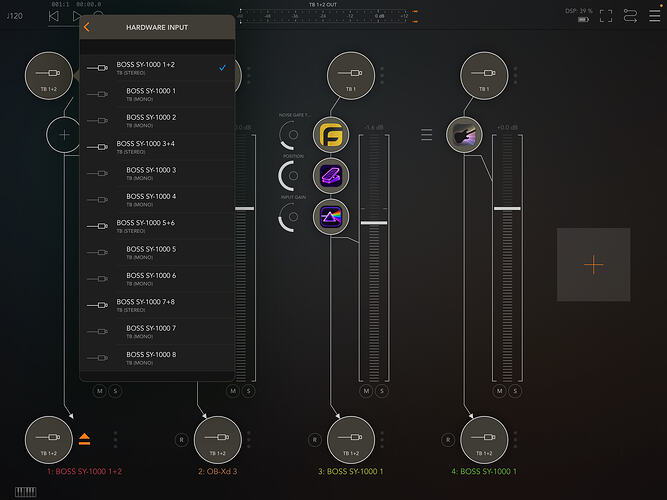Open options dots beside channel 3 output
Viewport: 667px width, 500px height.
(382, 440)
